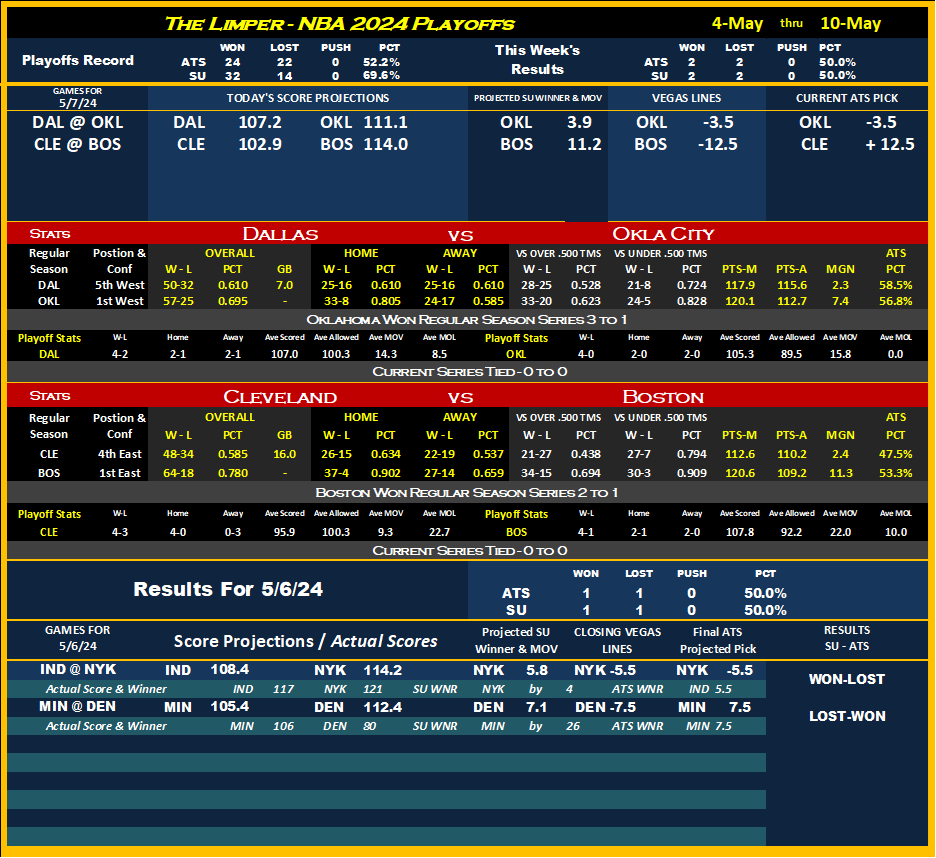The image size is (936, 858).
Task: Select the "IND @ NYK" game row label
Action: pos(78,670)
